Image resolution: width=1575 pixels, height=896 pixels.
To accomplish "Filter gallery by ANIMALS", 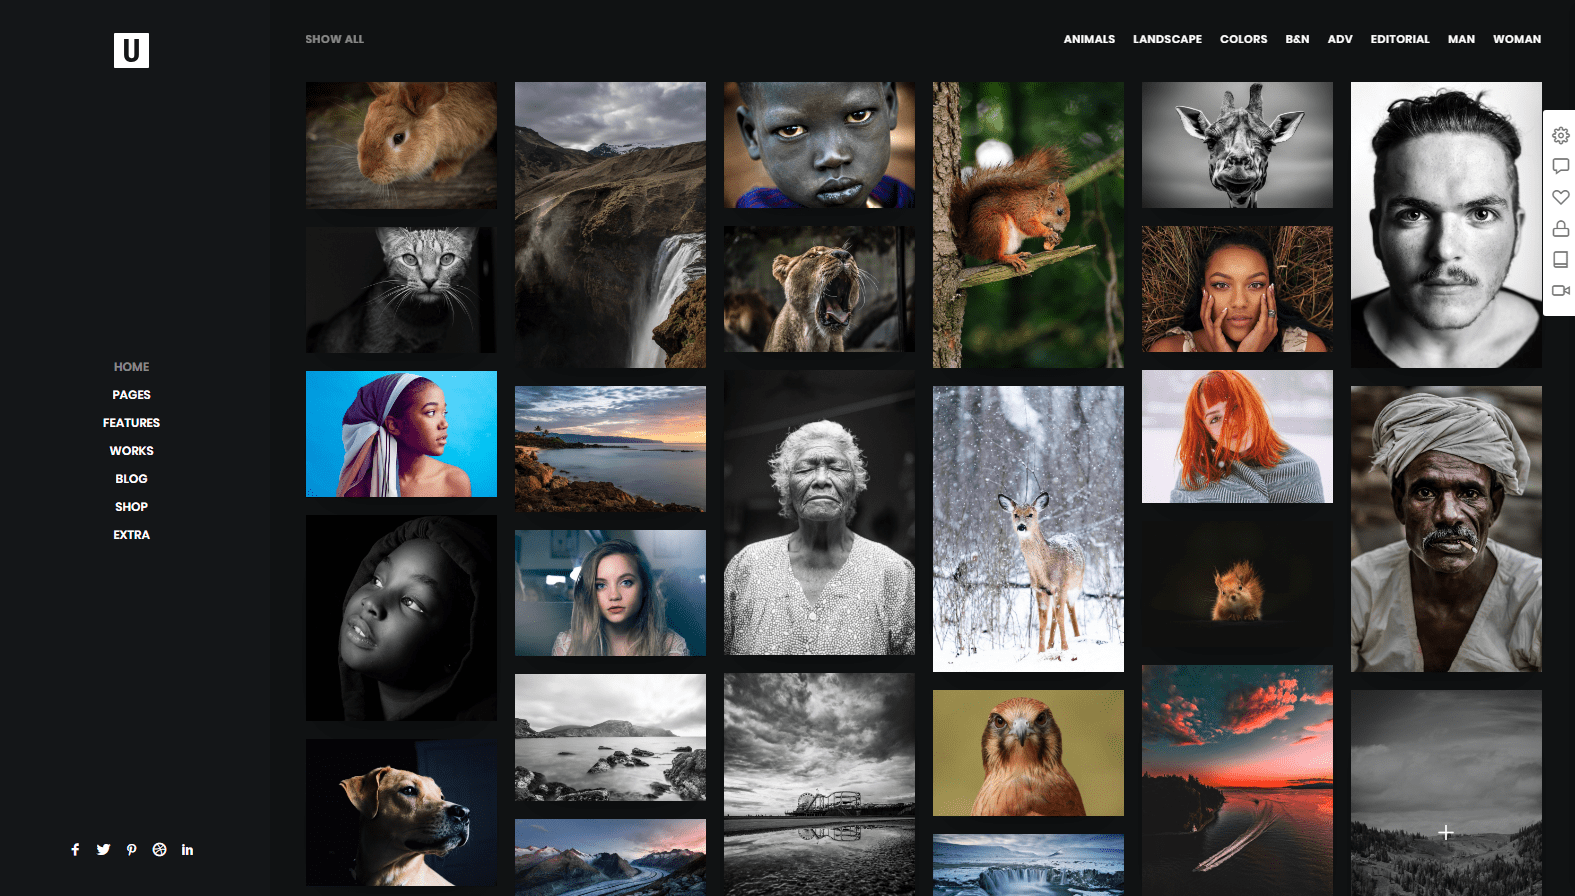I will [x=1089, y=39].
